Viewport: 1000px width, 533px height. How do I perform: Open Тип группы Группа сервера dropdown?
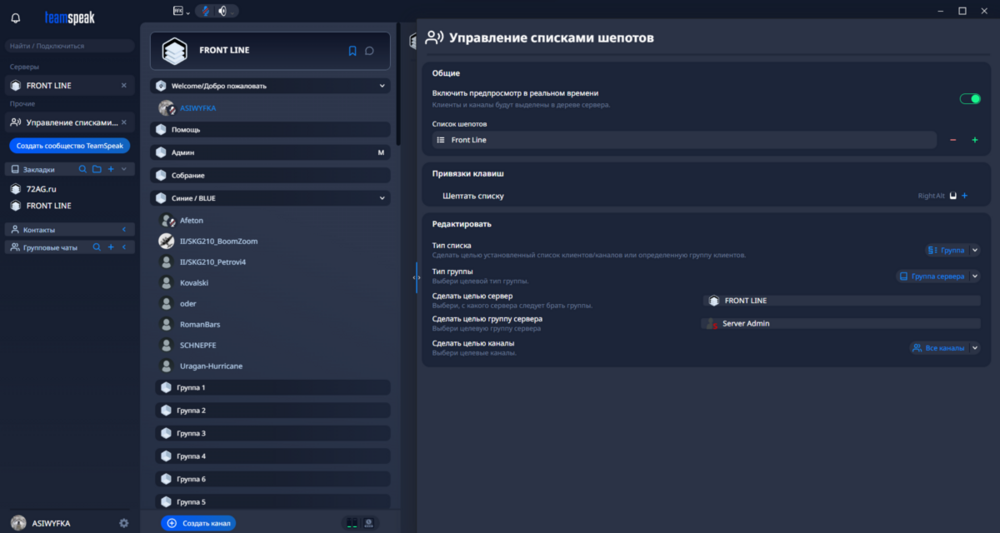click(x=938, y=277)
